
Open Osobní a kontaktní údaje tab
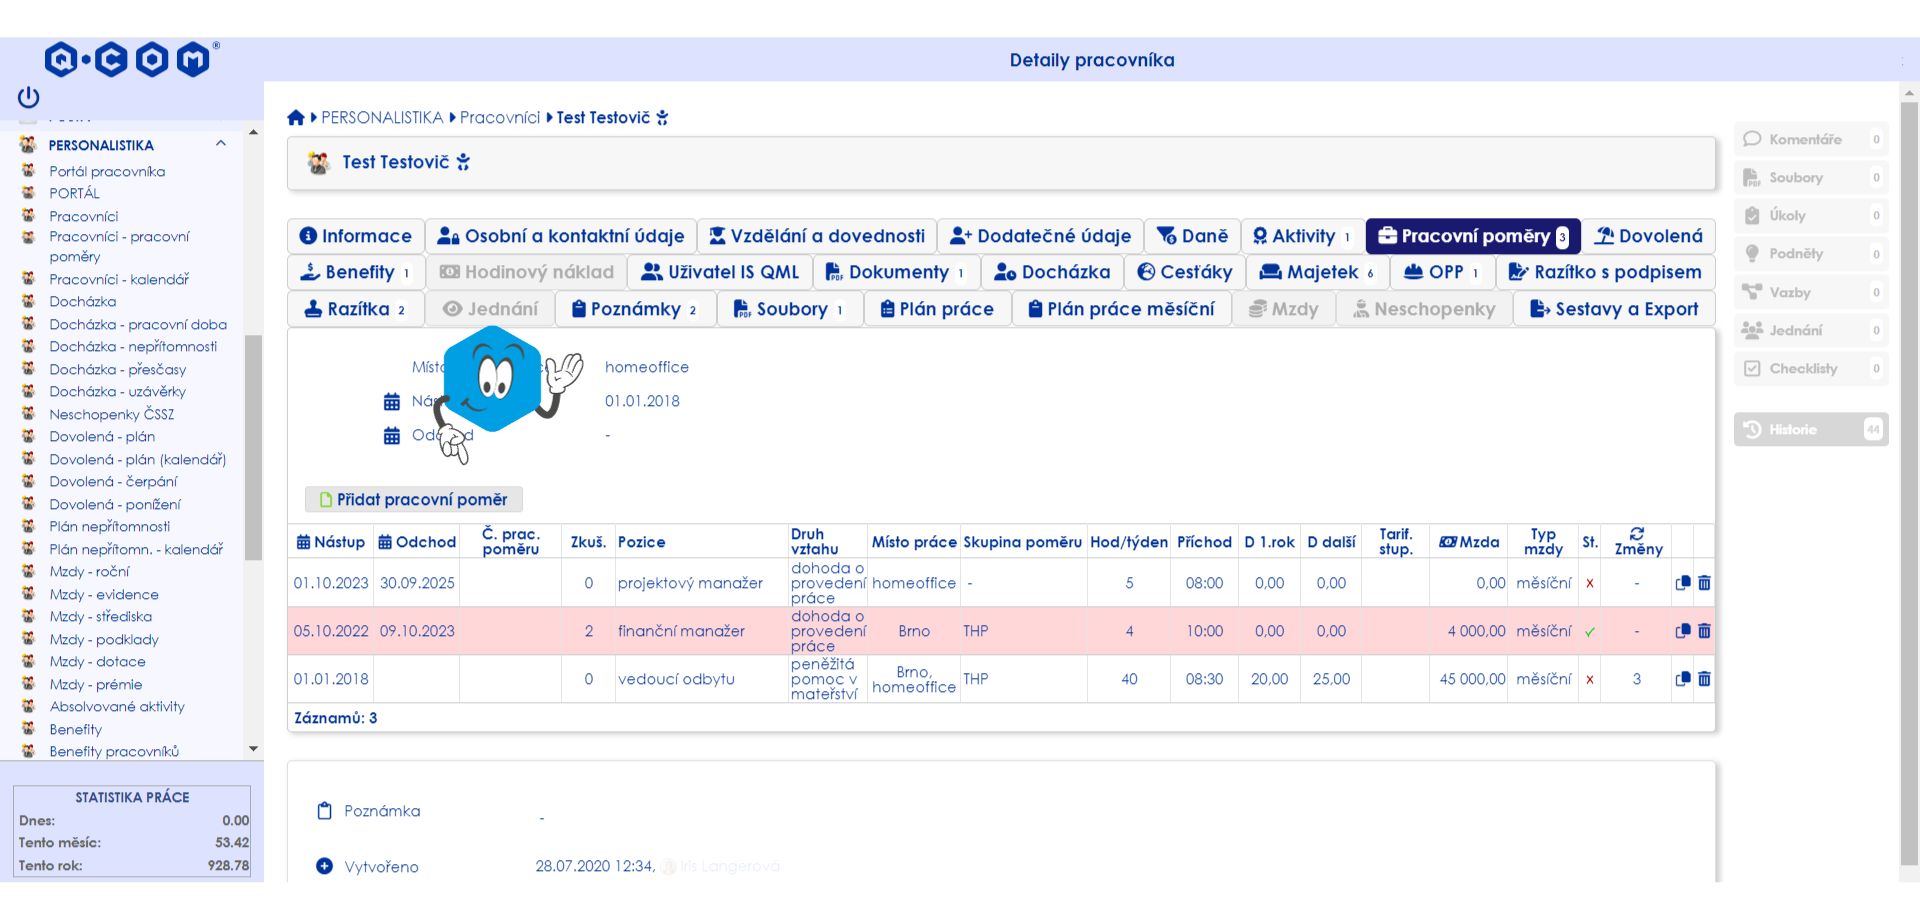point(561,236)
